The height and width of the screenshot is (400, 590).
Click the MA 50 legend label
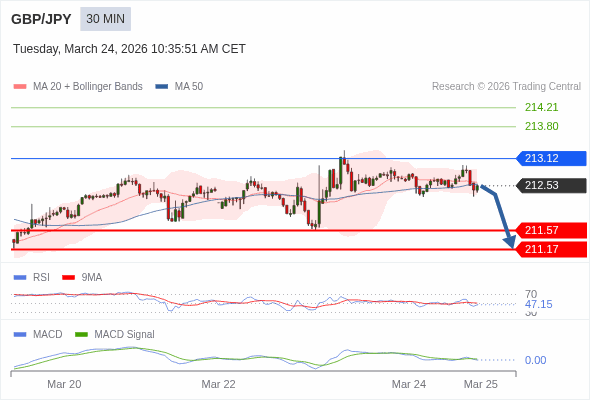click(189, 87)
